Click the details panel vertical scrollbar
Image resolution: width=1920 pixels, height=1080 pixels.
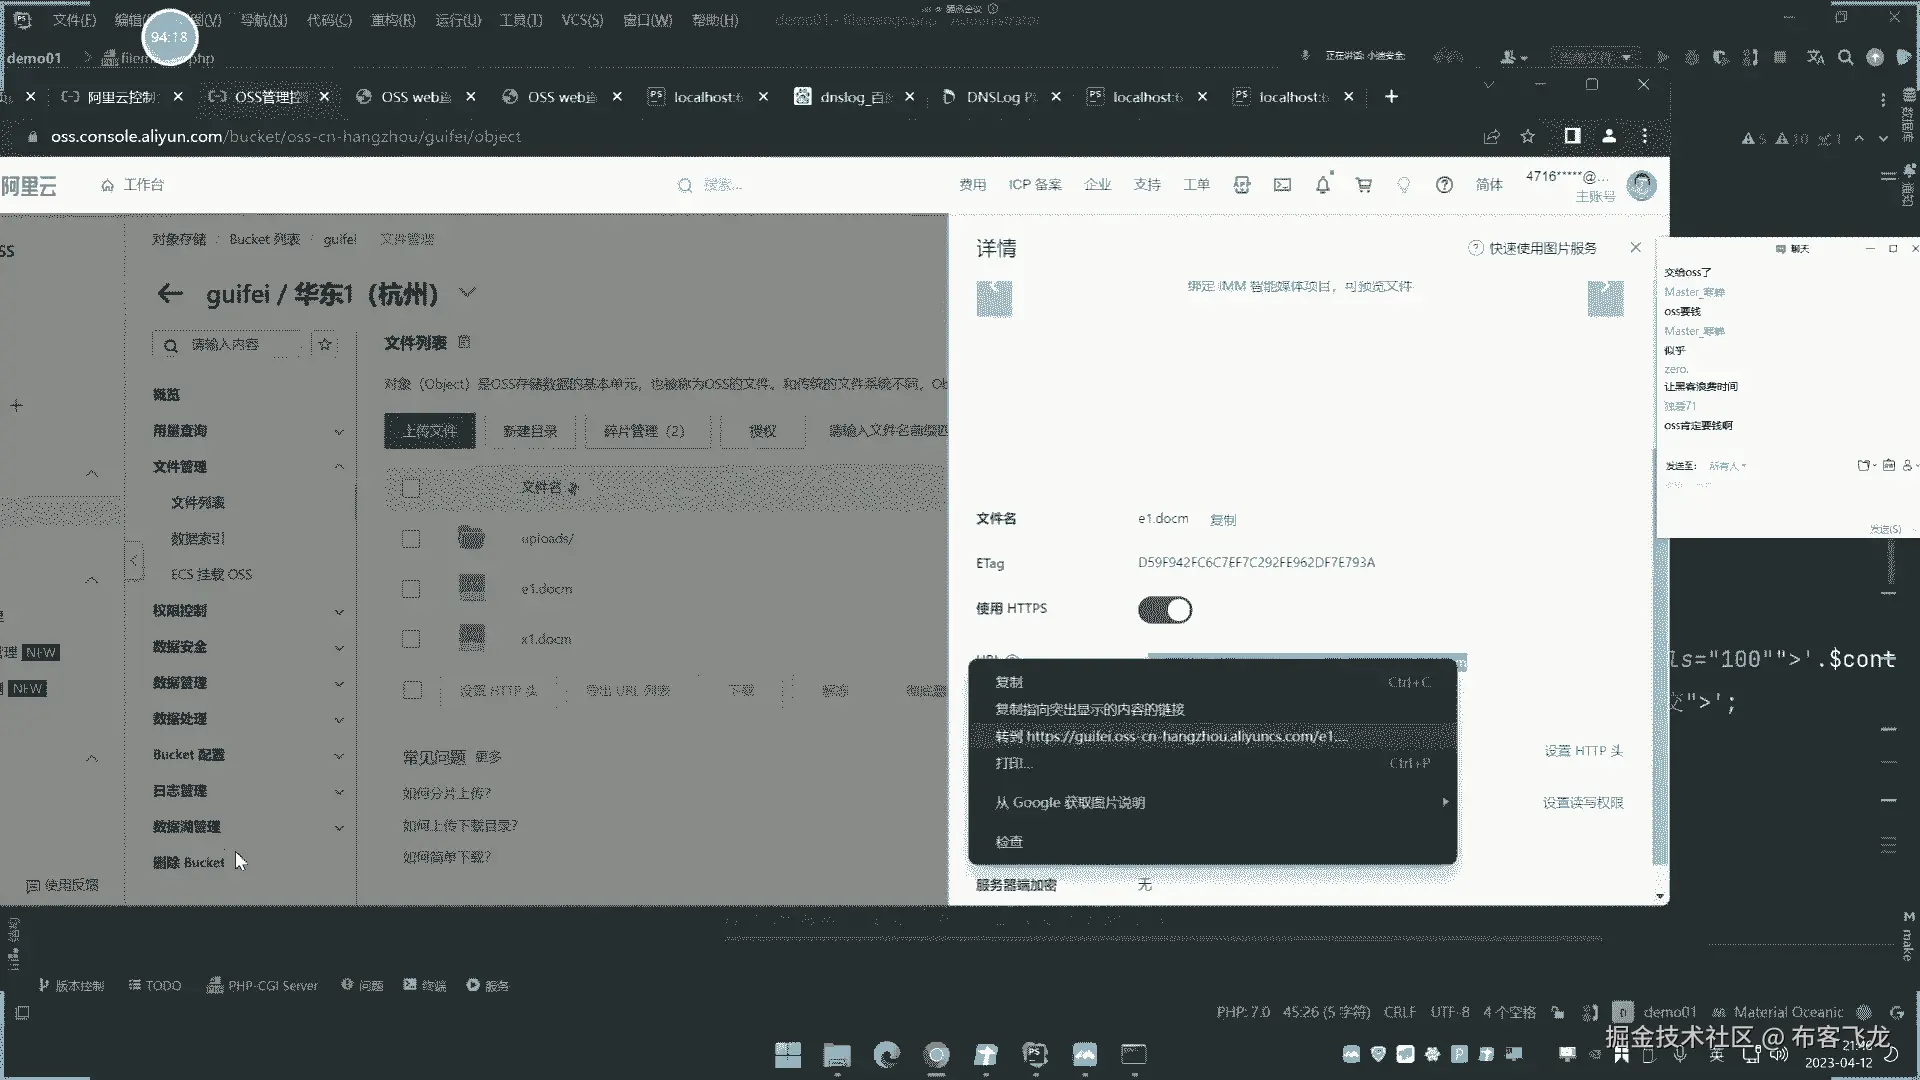pyautogui.click(x=1660, y=700)
